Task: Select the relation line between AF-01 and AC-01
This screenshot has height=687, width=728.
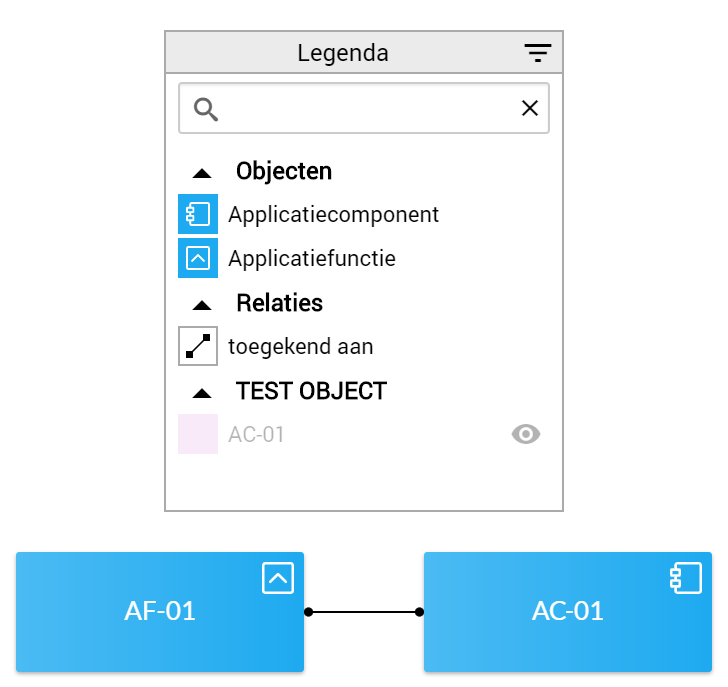Action: point(364,612)
